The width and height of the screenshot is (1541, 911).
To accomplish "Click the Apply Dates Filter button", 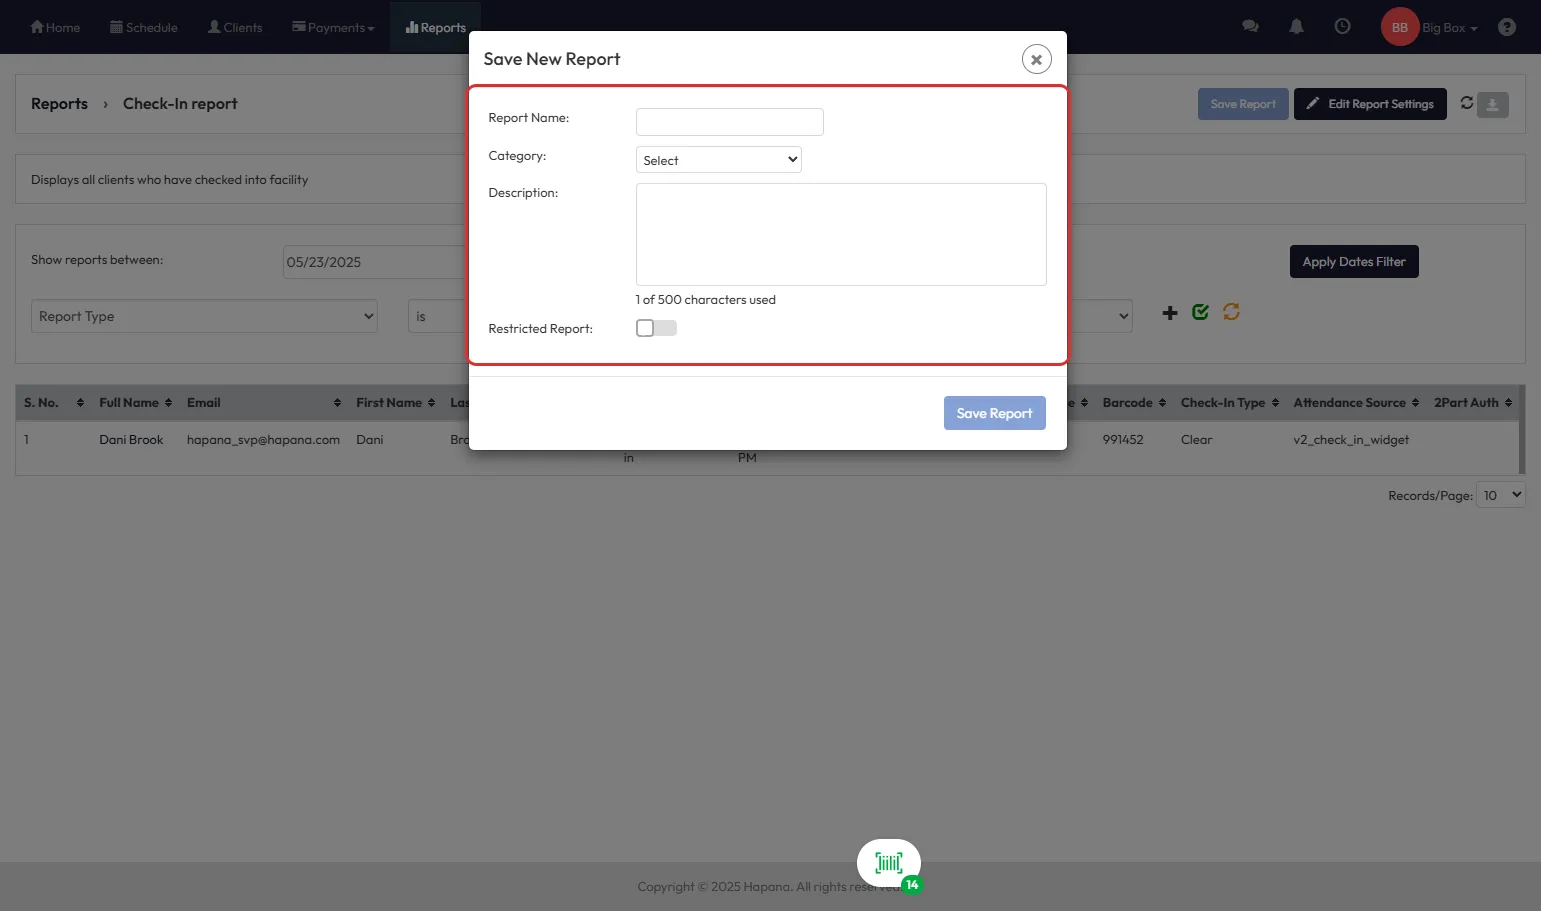I will tap(1353, 262).
